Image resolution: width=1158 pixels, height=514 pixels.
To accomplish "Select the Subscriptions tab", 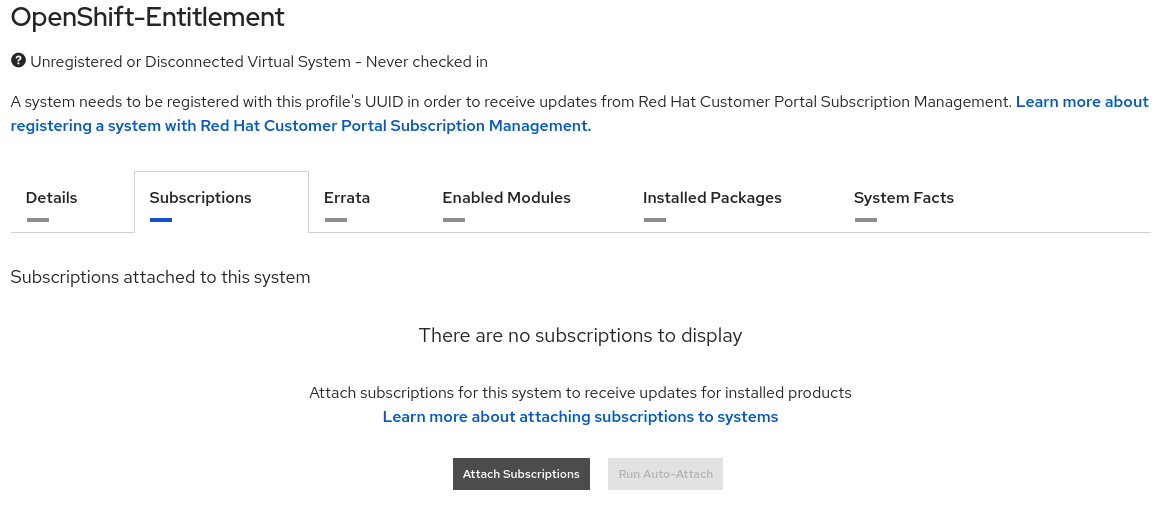I will tap(200, 198).
